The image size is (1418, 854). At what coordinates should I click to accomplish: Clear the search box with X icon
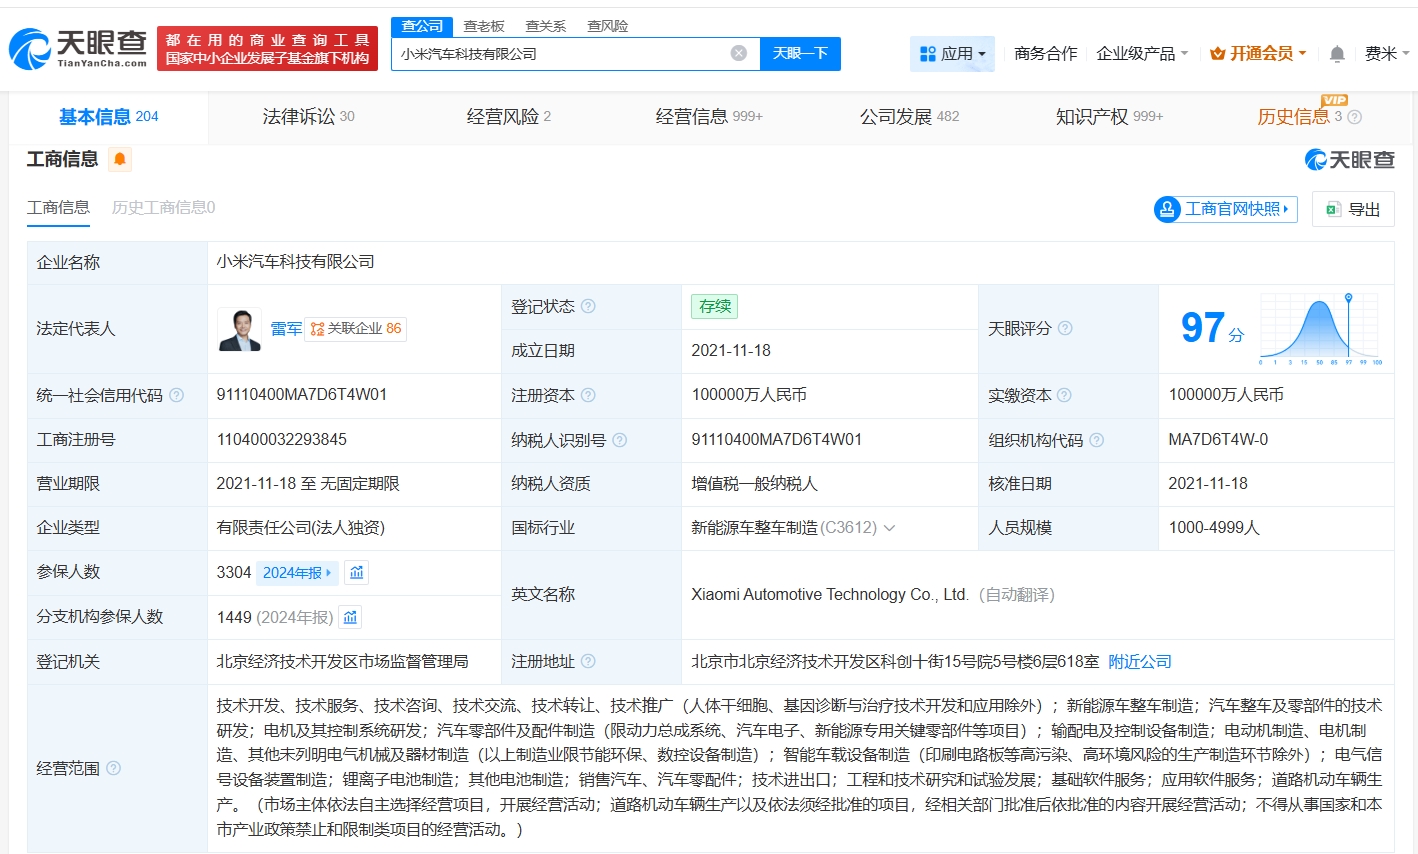coord(738,54)
